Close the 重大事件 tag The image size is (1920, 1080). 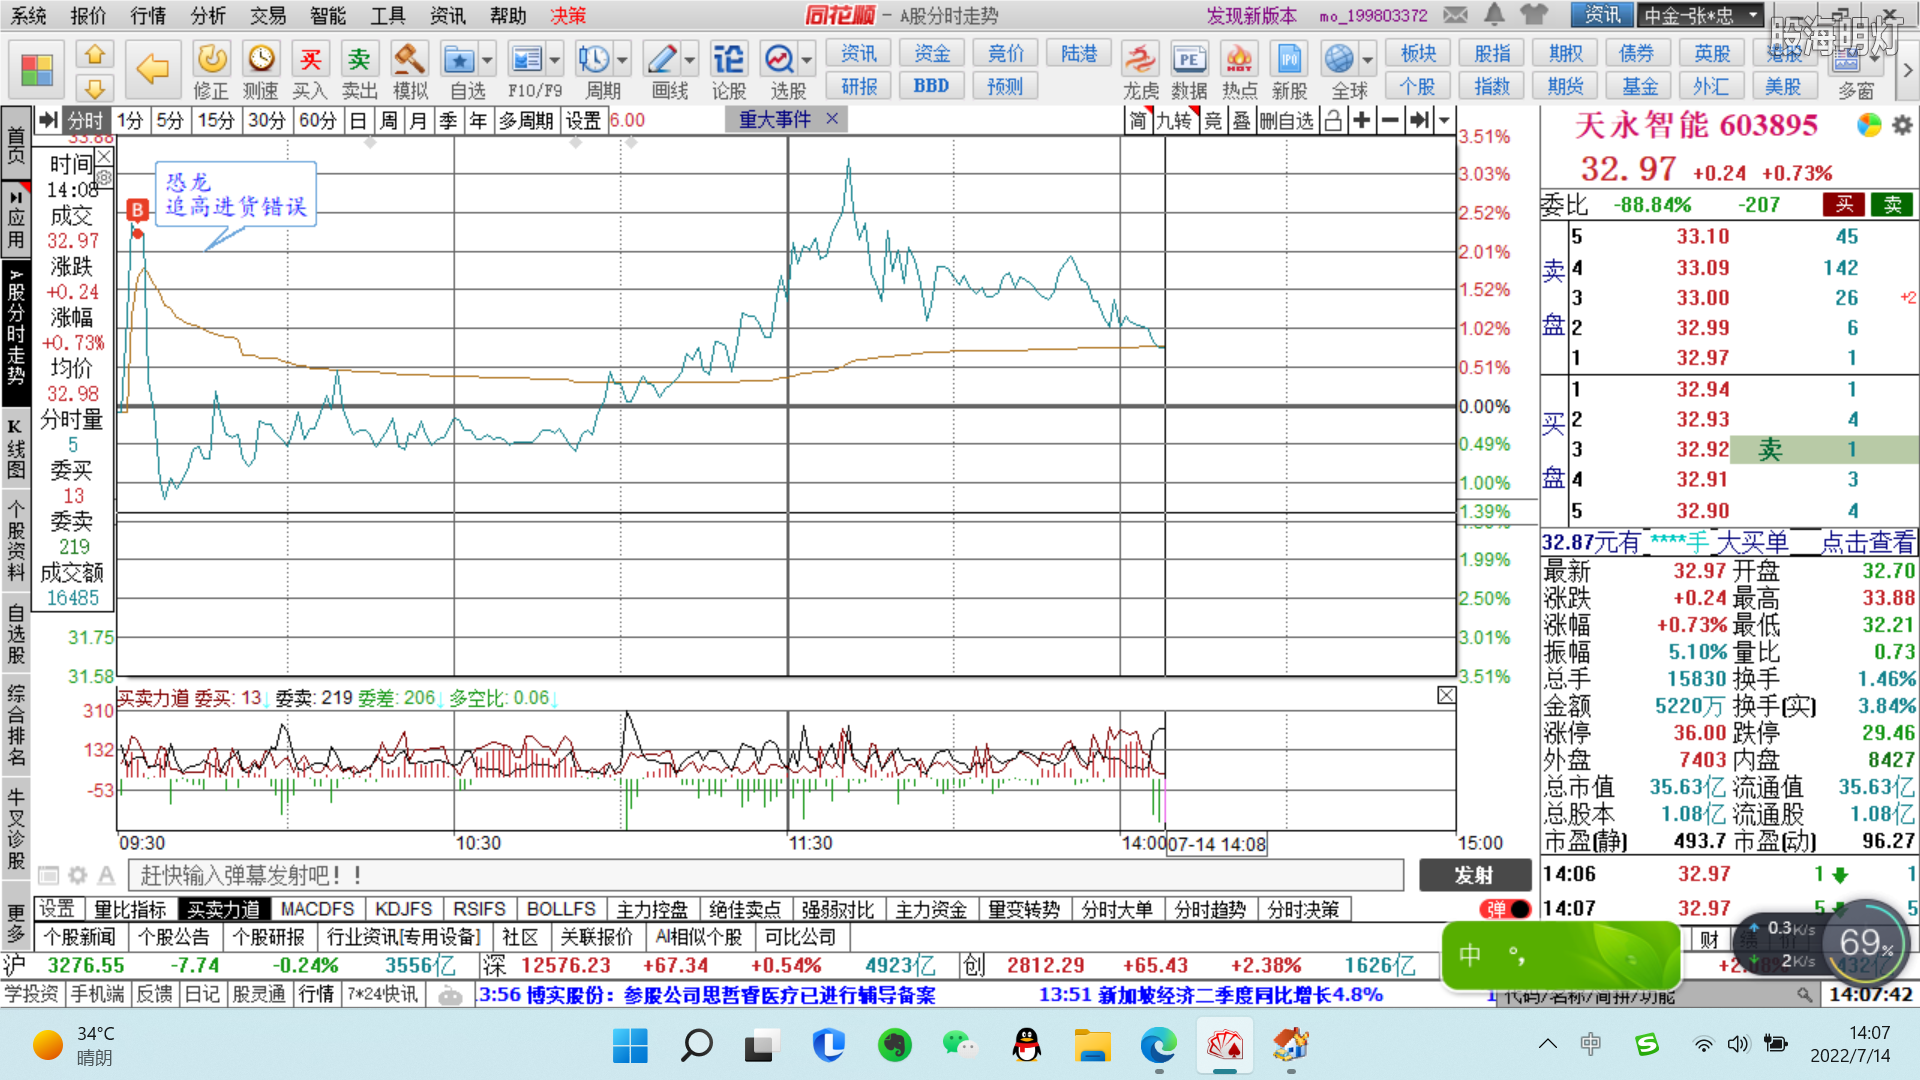tap(832, 119)
